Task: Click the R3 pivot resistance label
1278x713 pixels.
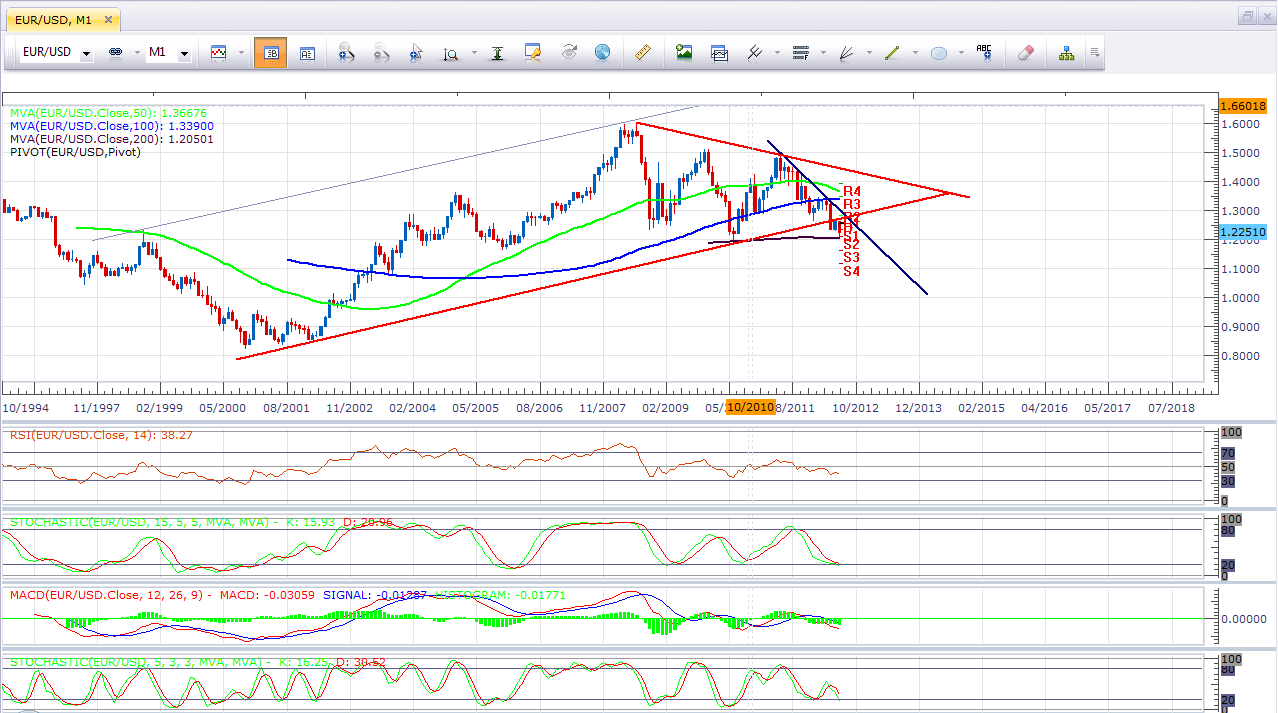Action: pos(852,204)
